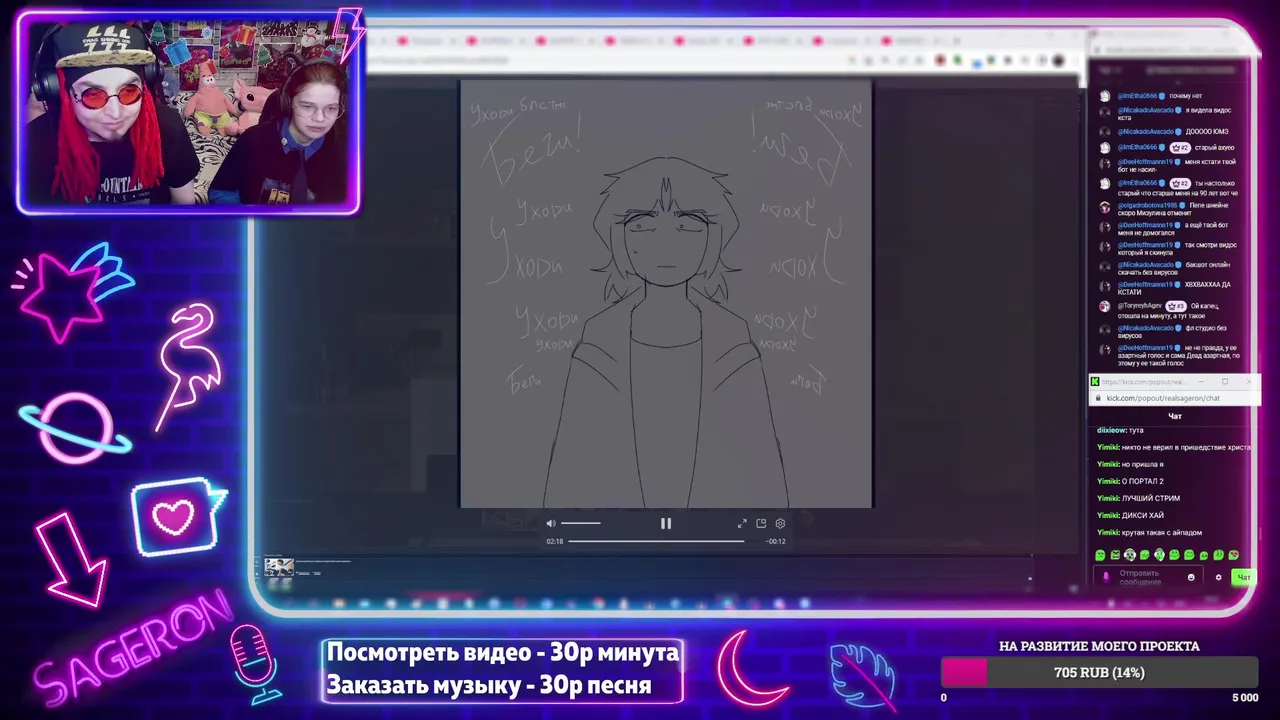Image resolution: width=1280 pixels, height=720 pixels.
Task: Click @DeeHoffmann19 on 'ХВХВАХХАА ДА КСТАТИ' message
Action: [1146, 285]
